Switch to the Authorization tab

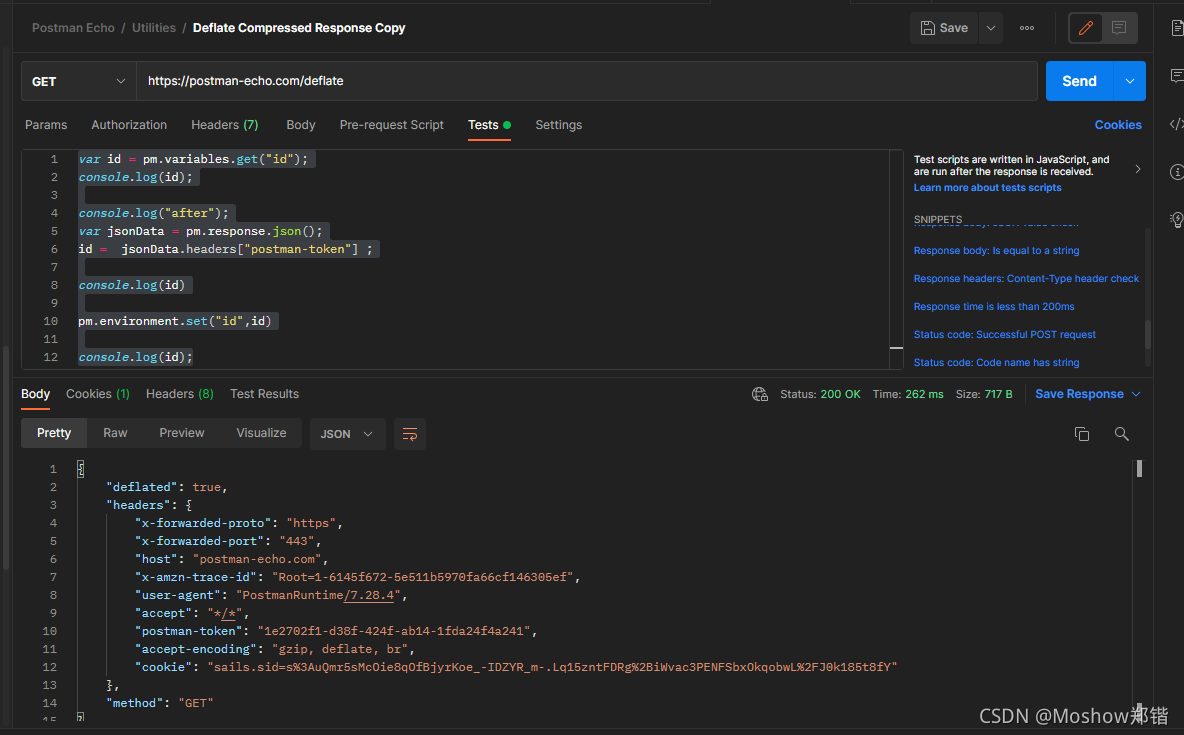click(x=129, y=125)
